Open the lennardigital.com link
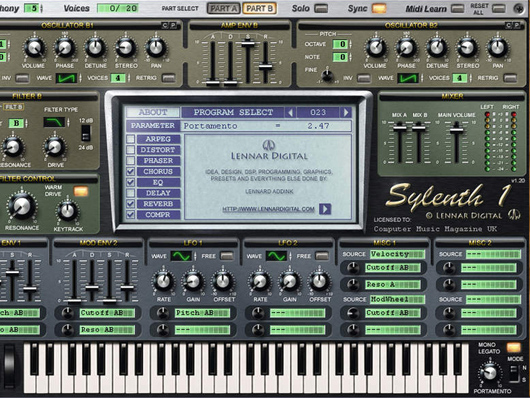 point(268,209)
